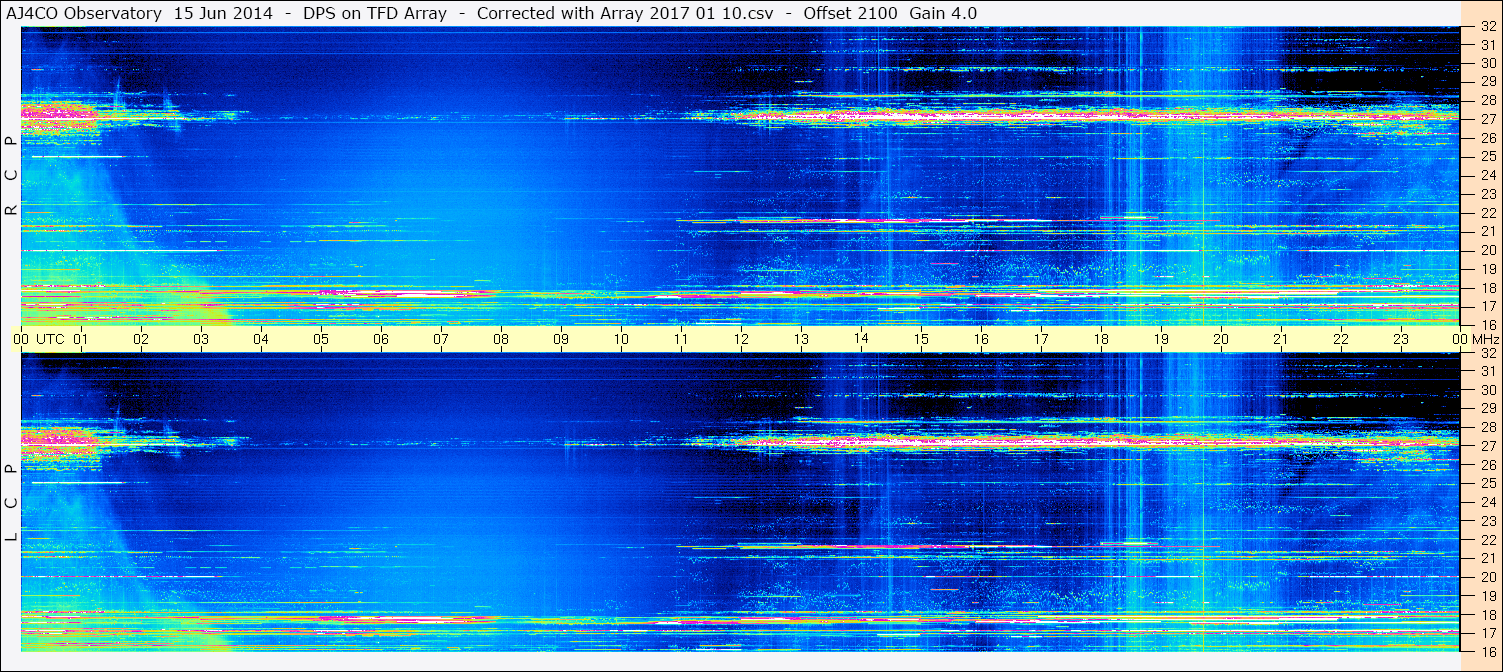Click the Gain 4.0 value
Screen dimensions: 1503x672
point(943,13)
